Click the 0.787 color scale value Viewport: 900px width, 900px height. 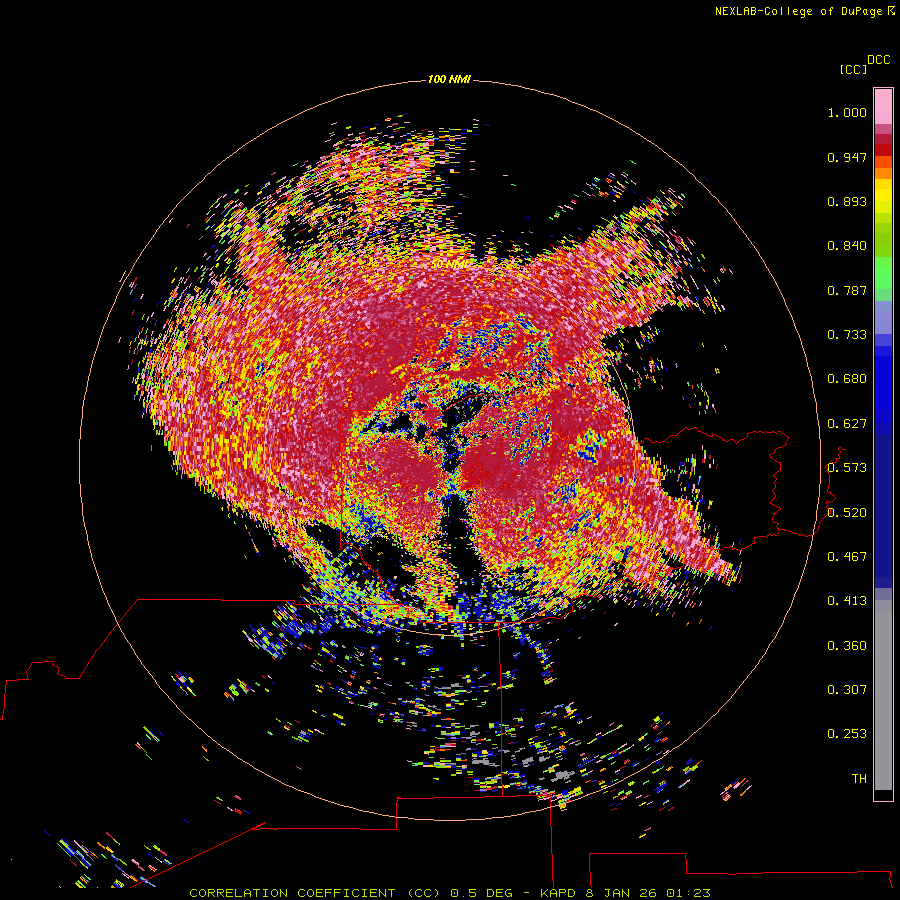pyautogui.click(x=847, y=290)
